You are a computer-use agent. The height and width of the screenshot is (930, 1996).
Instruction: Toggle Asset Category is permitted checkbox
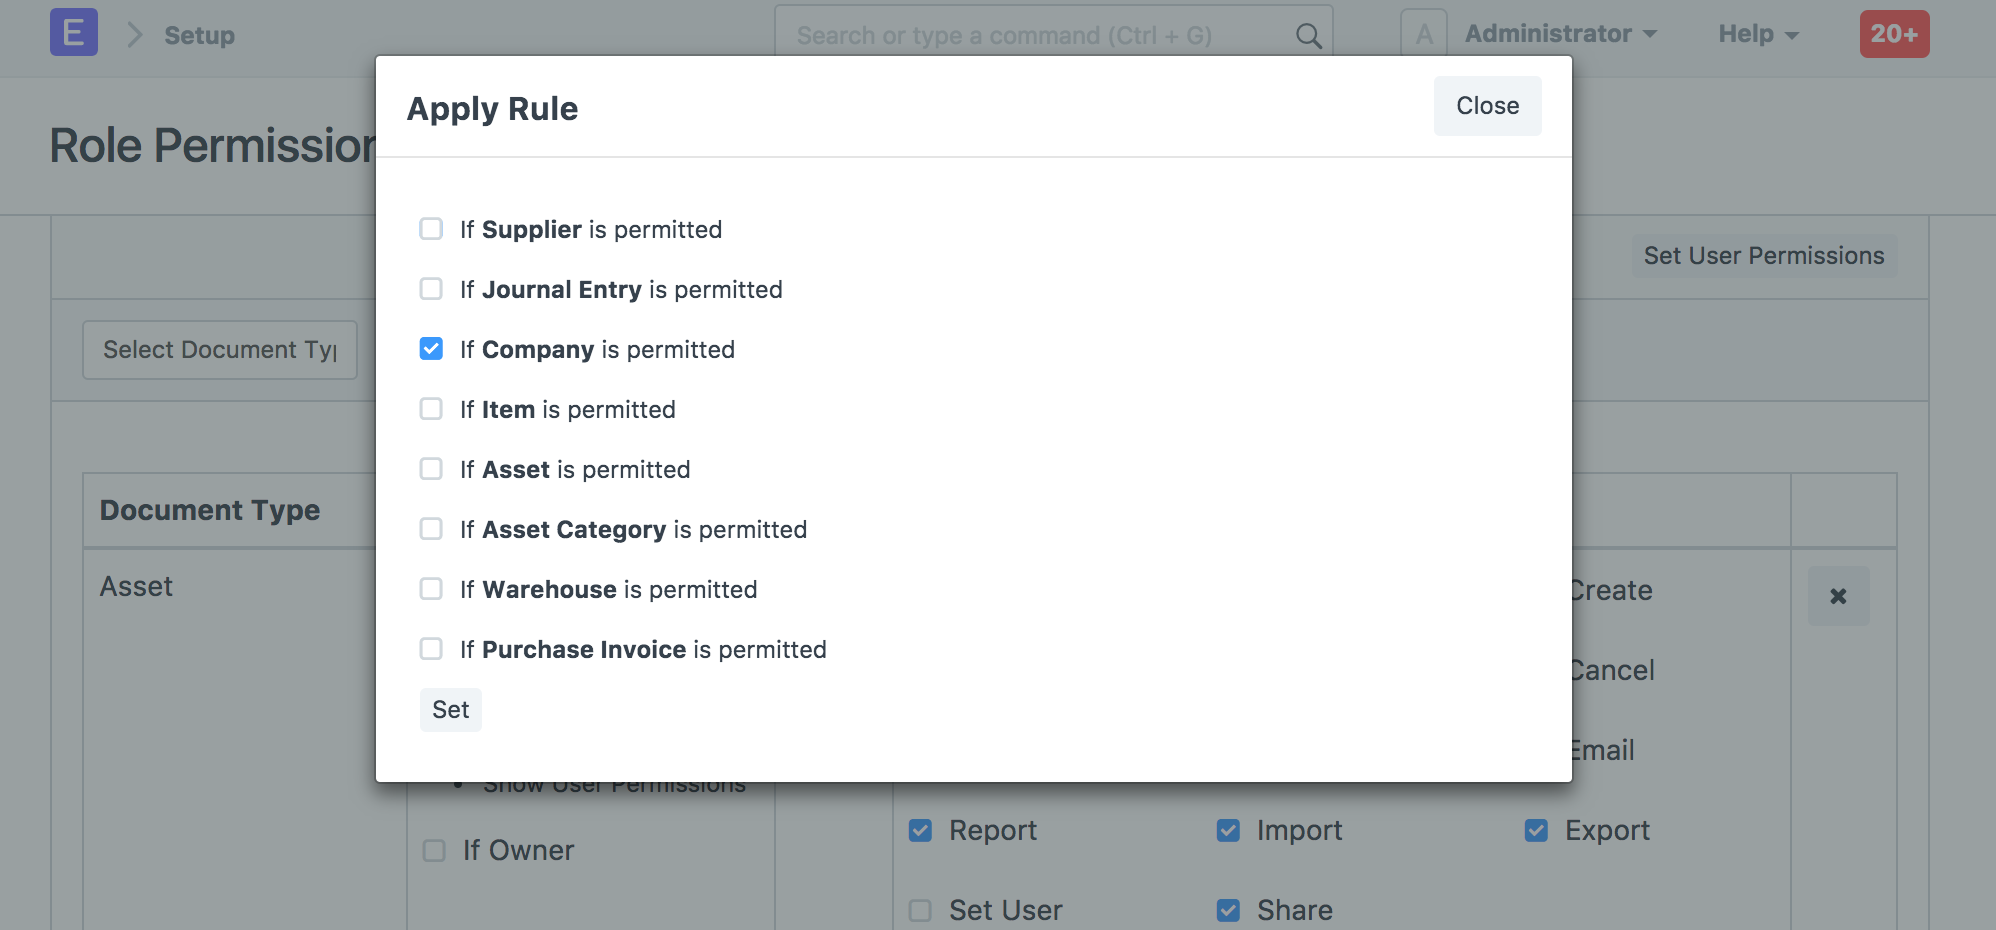click(x=431, y=529)
